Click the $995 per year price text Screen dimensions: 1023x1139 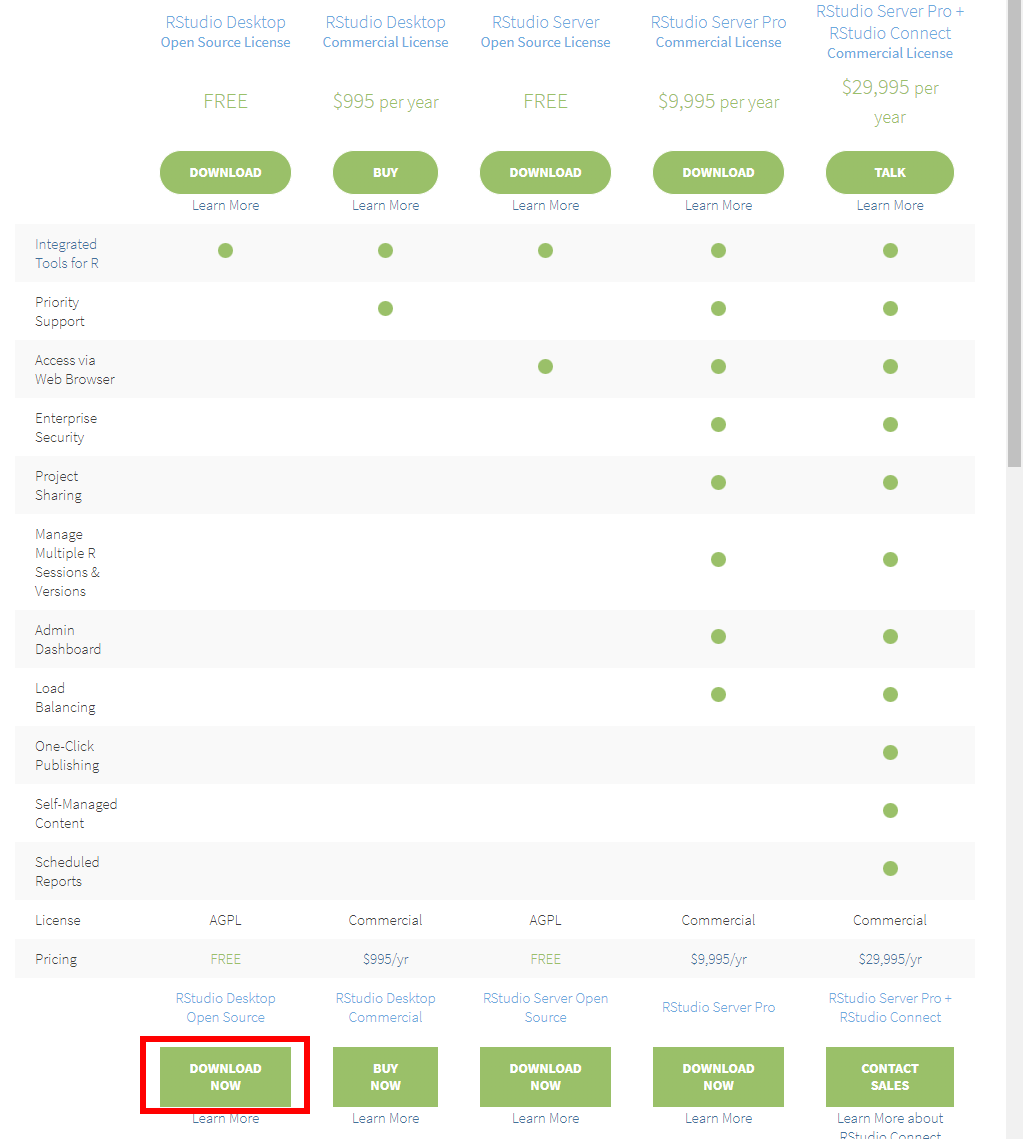point(385,102)
